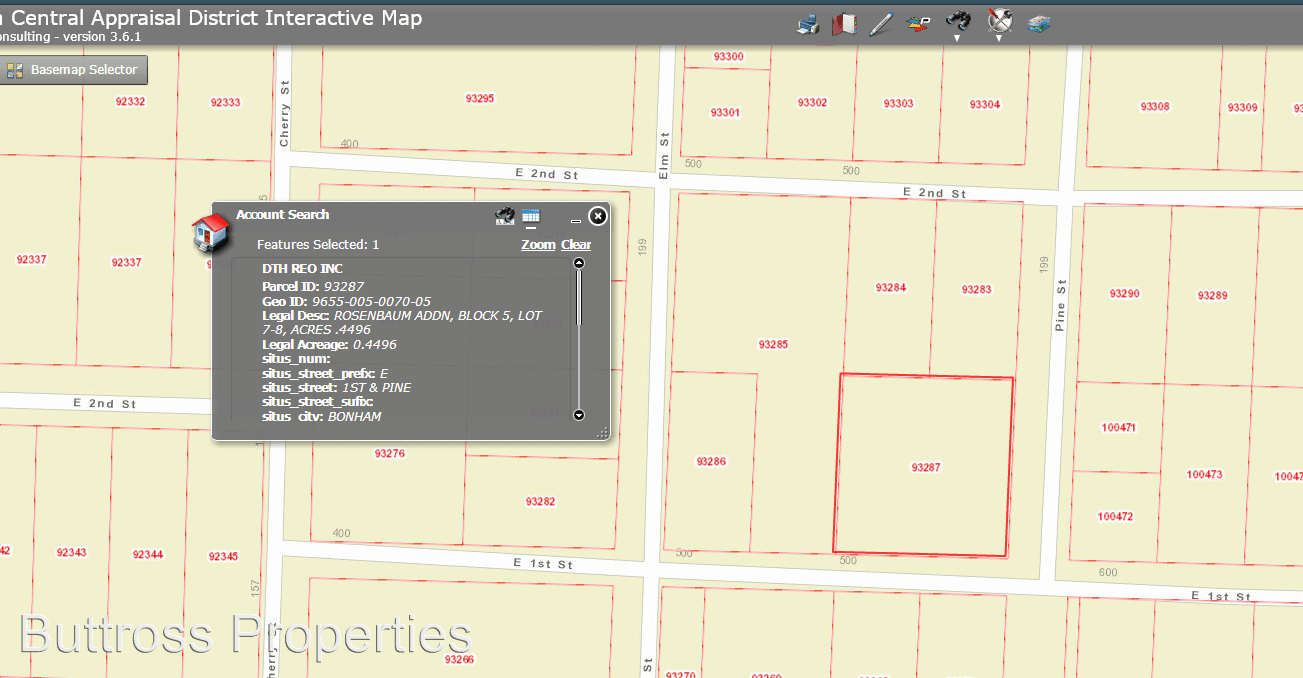Select parcel 93283 on the map
The width and height of the screenshot is (1303, 678).
976,289
